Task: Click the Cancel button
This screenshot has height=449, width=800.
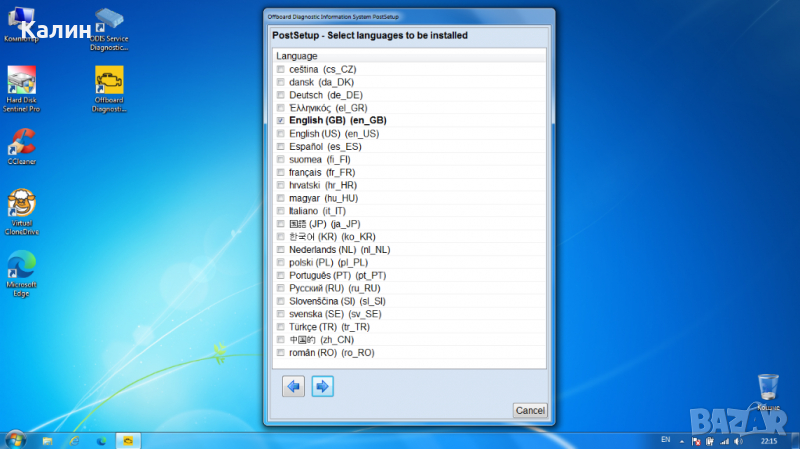Action: 529,410
